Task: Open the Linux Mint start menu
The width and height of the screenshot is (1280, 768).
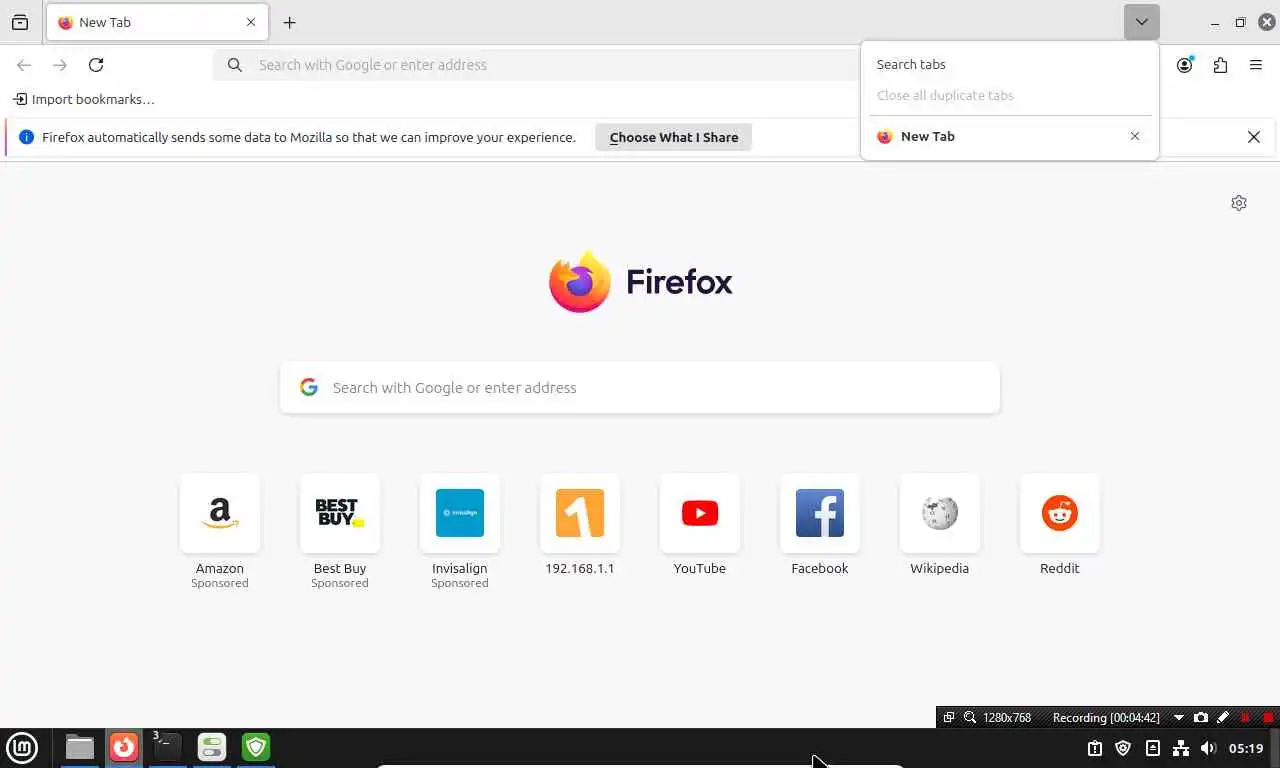Action: tap(22, 747)
